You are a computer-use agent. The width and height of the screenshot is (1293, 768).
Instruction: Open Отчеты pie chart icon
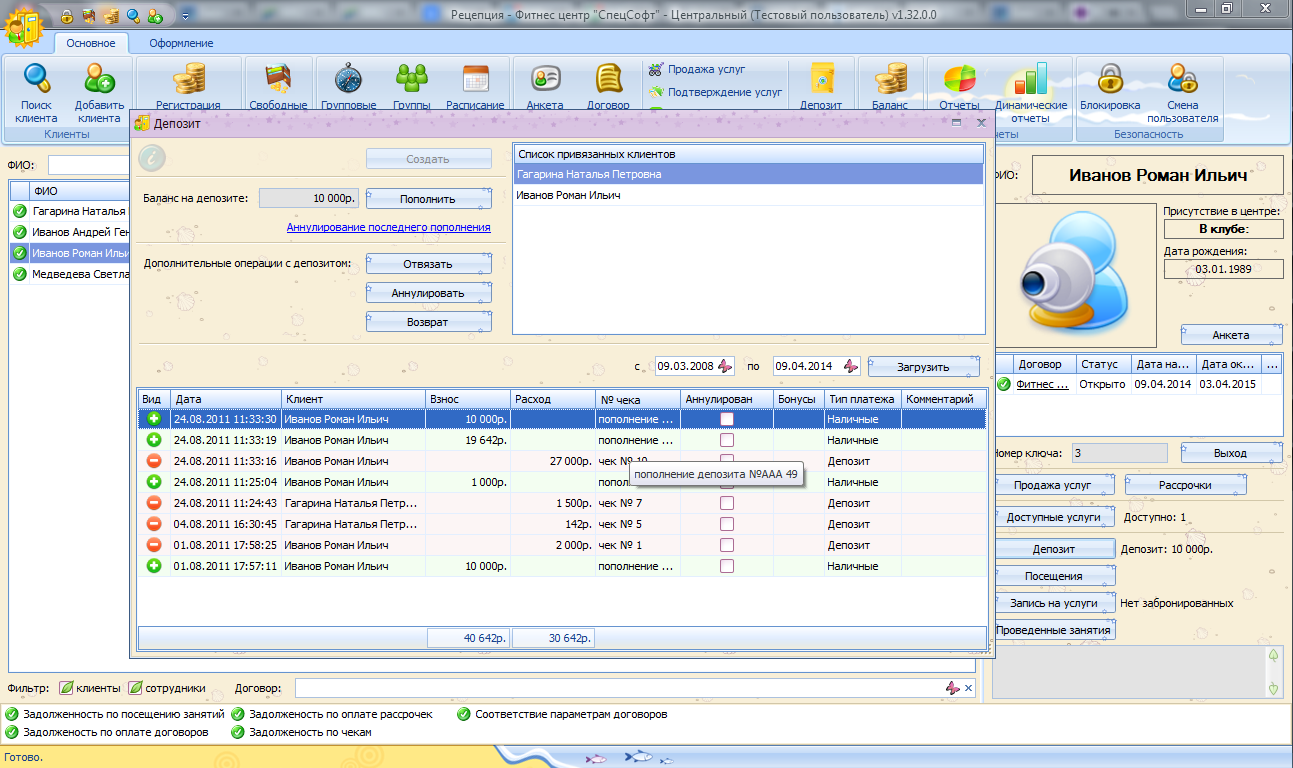point(959,79)
